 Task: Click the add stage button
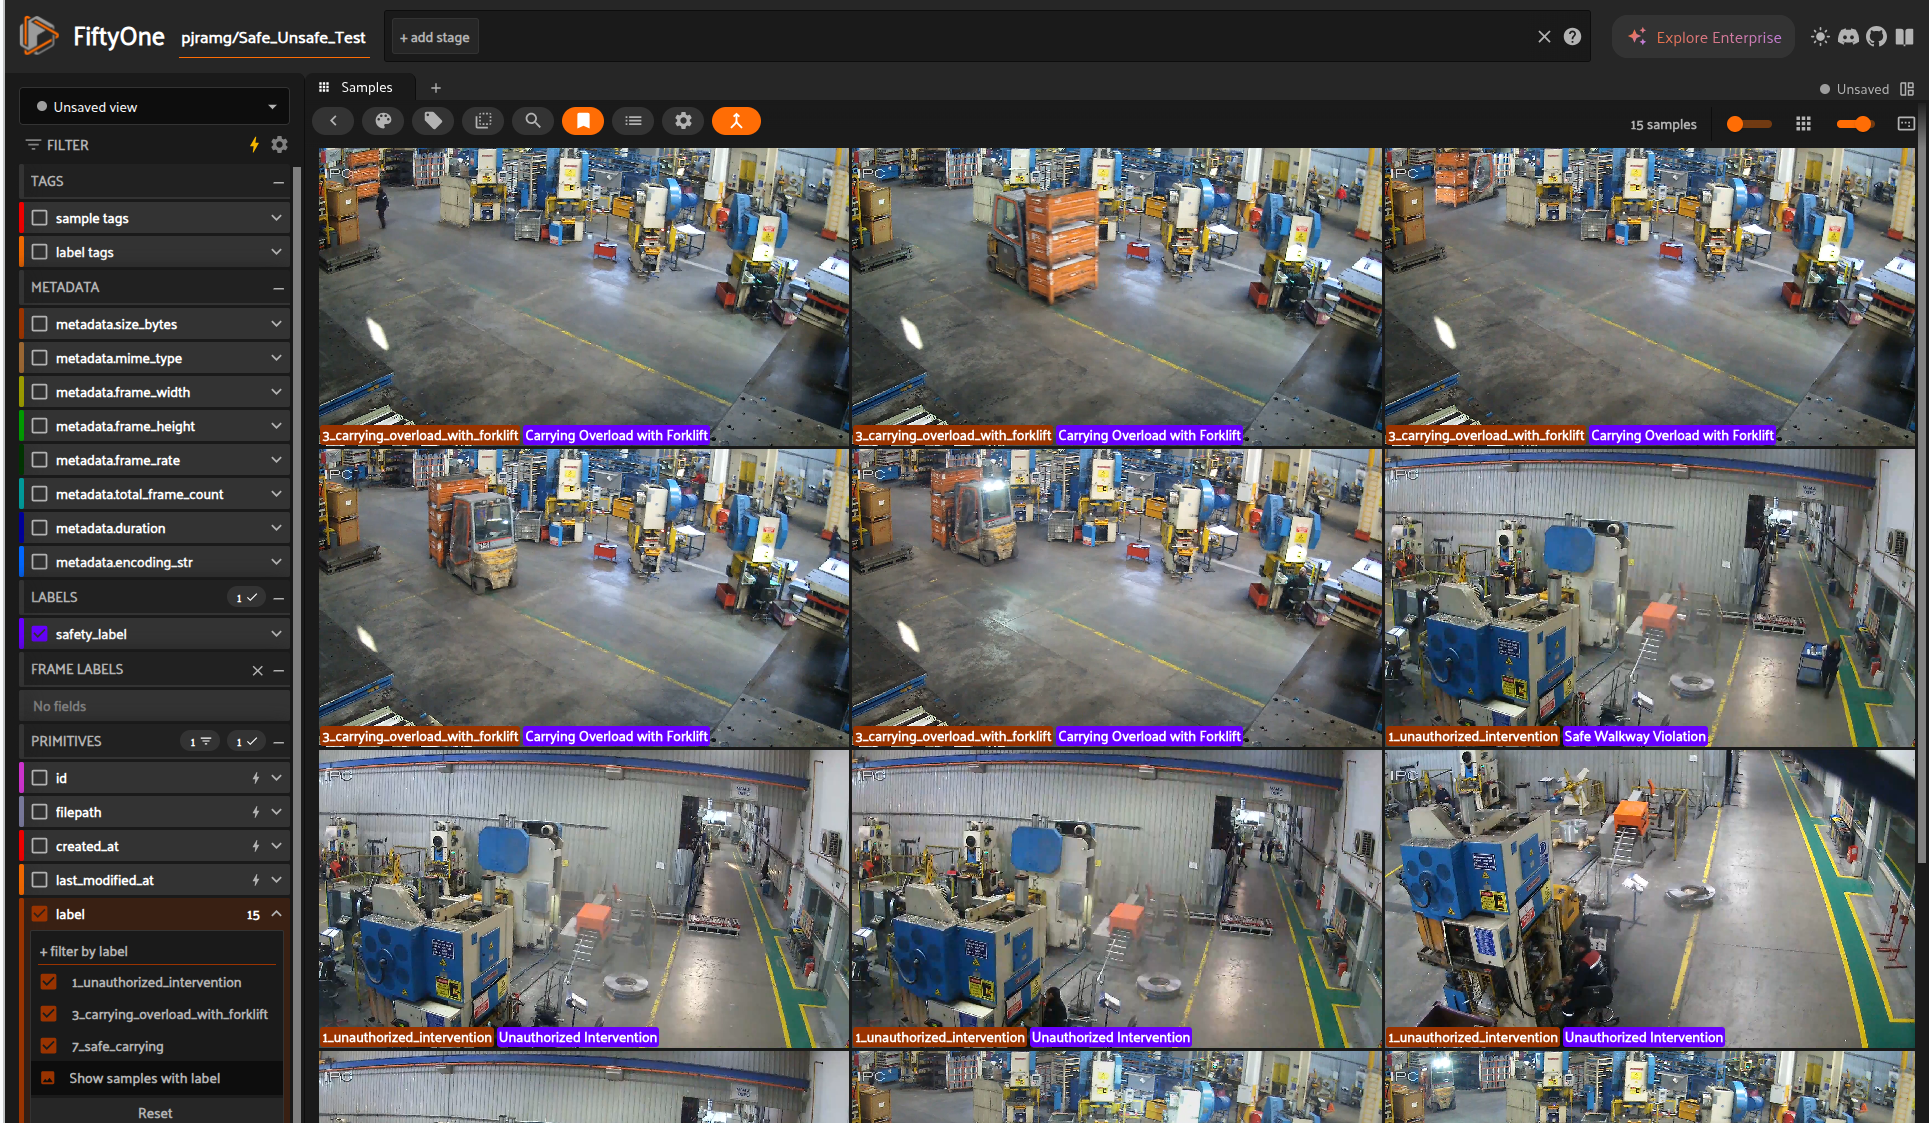pyautogui.click(x=434, y=36)
